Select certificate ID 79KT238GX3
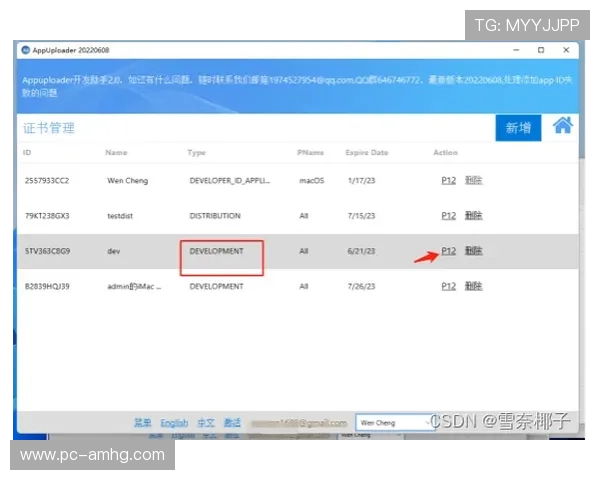The image size is (600, 480). (47, 216)
